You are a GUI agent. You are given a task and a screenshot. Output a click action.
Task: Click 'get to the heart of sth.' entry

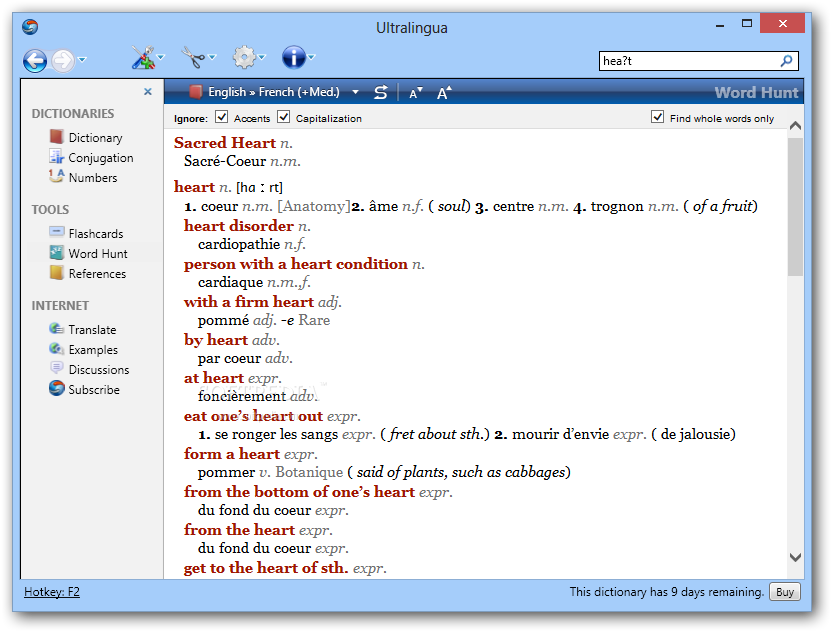tap(266, 568)
